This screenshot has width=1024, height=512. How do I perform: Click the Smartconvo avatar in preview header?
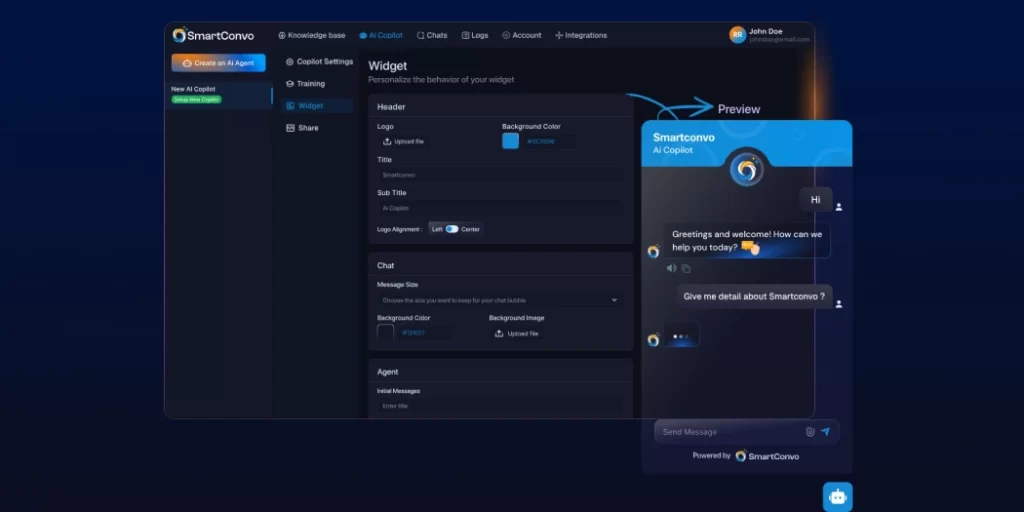coord(745,169)
